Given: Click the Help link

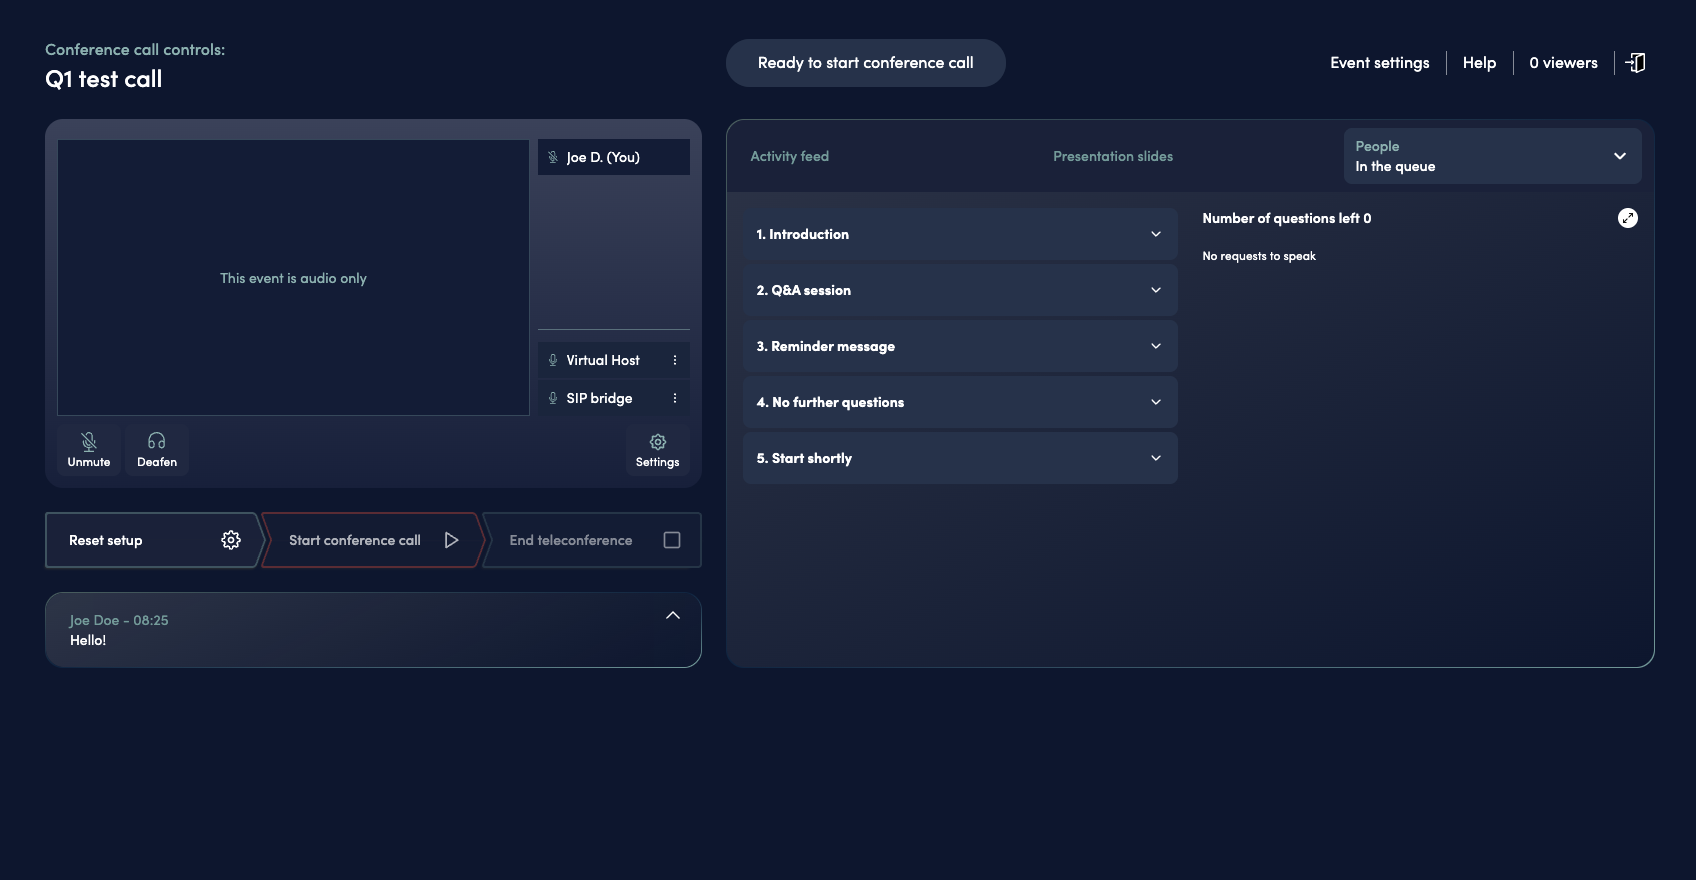Looking at the screenshot, I should click(x=1479, y=63).
